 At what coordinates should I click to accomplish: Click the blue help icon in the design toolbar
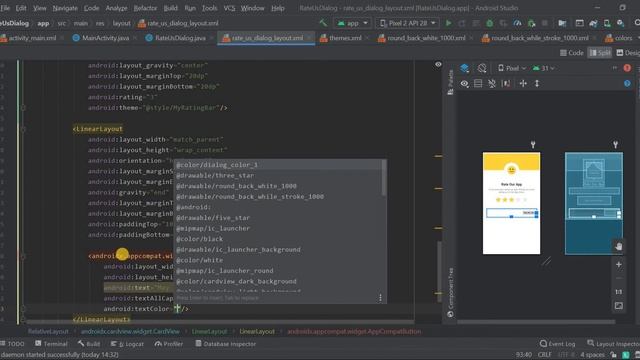pos(627,83)
